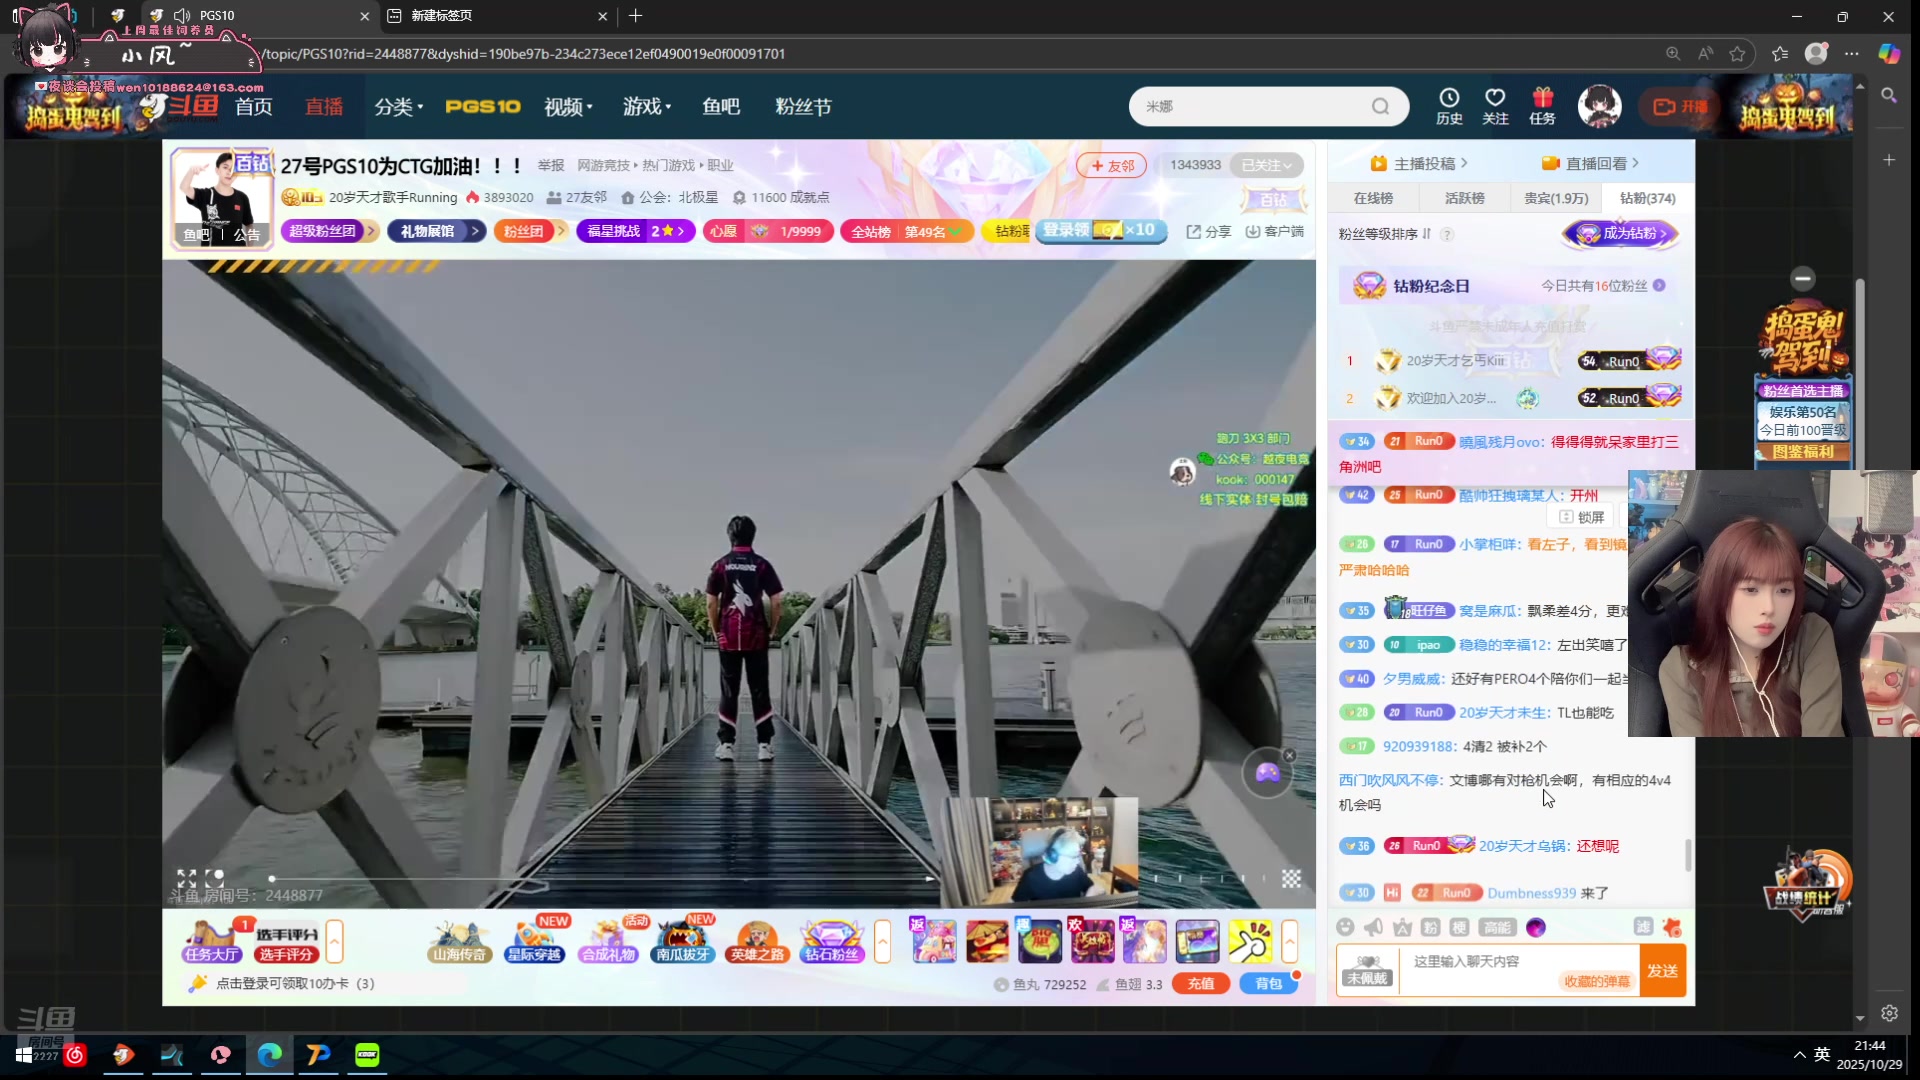Viewport: 1920px width, 1080px height.
Task: Open the 分类 category dropdown in navigation
Action: pyautogui.click(x=397, y=106)
